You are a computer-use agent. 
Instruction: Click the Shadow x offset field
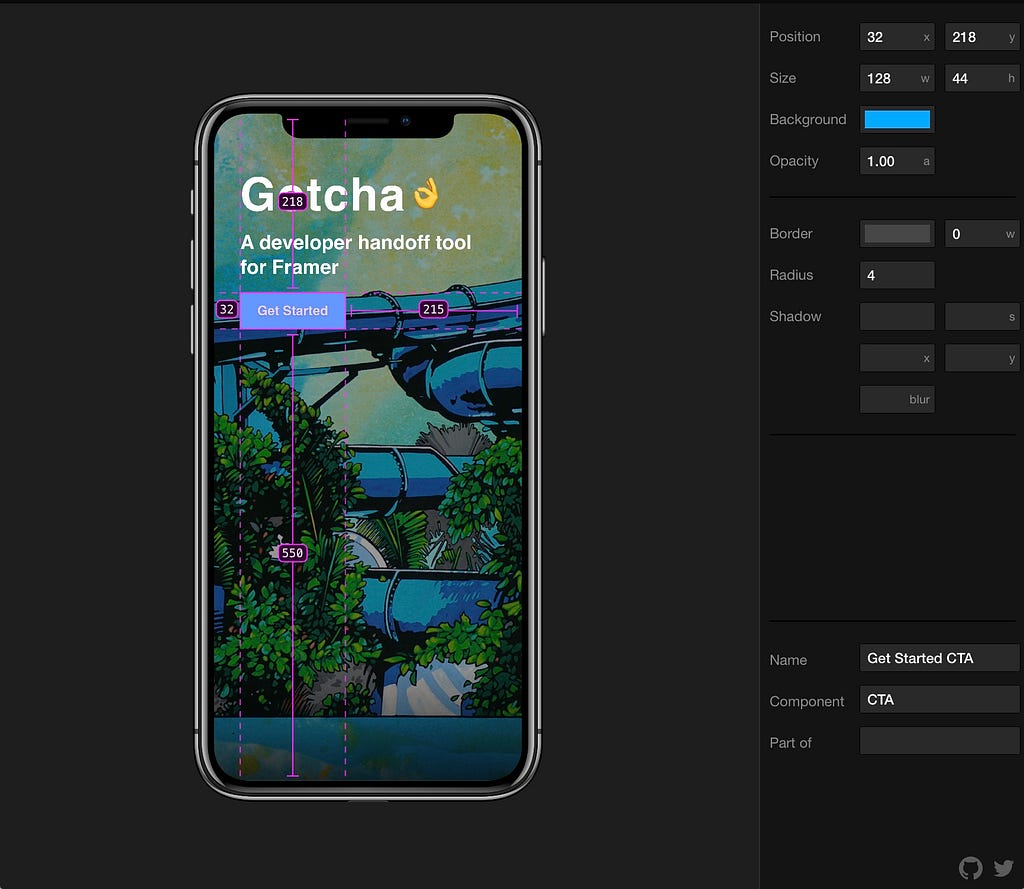click(897, 358)
